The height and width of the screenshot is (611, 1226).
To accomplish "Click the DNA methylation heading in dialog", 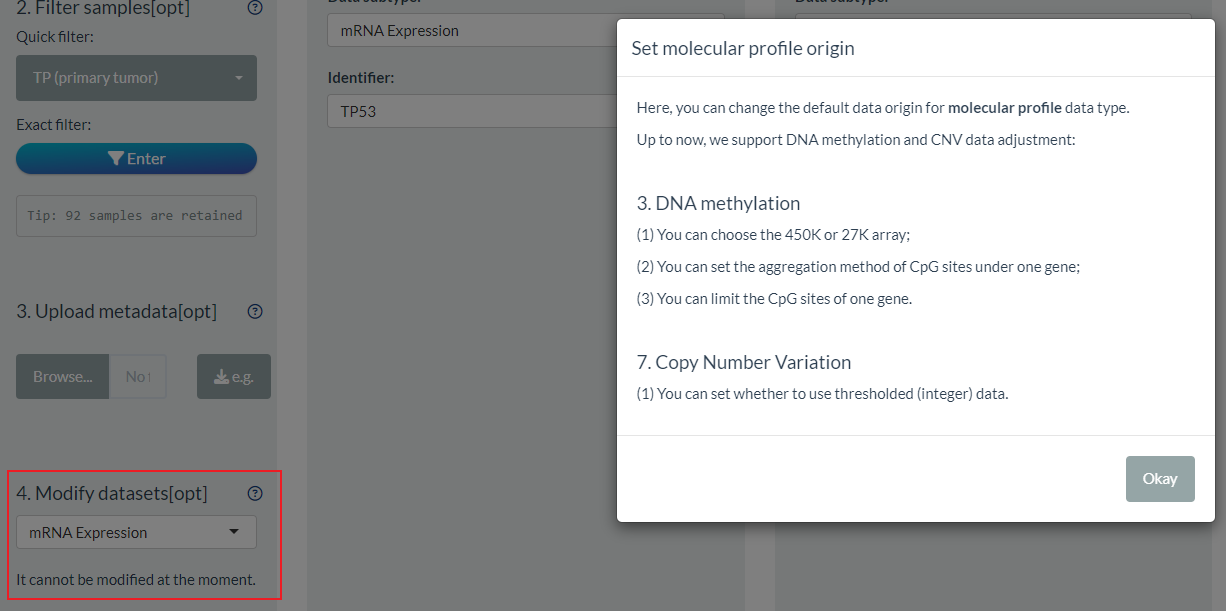I will pyautogui.click(x=718, y=203).
